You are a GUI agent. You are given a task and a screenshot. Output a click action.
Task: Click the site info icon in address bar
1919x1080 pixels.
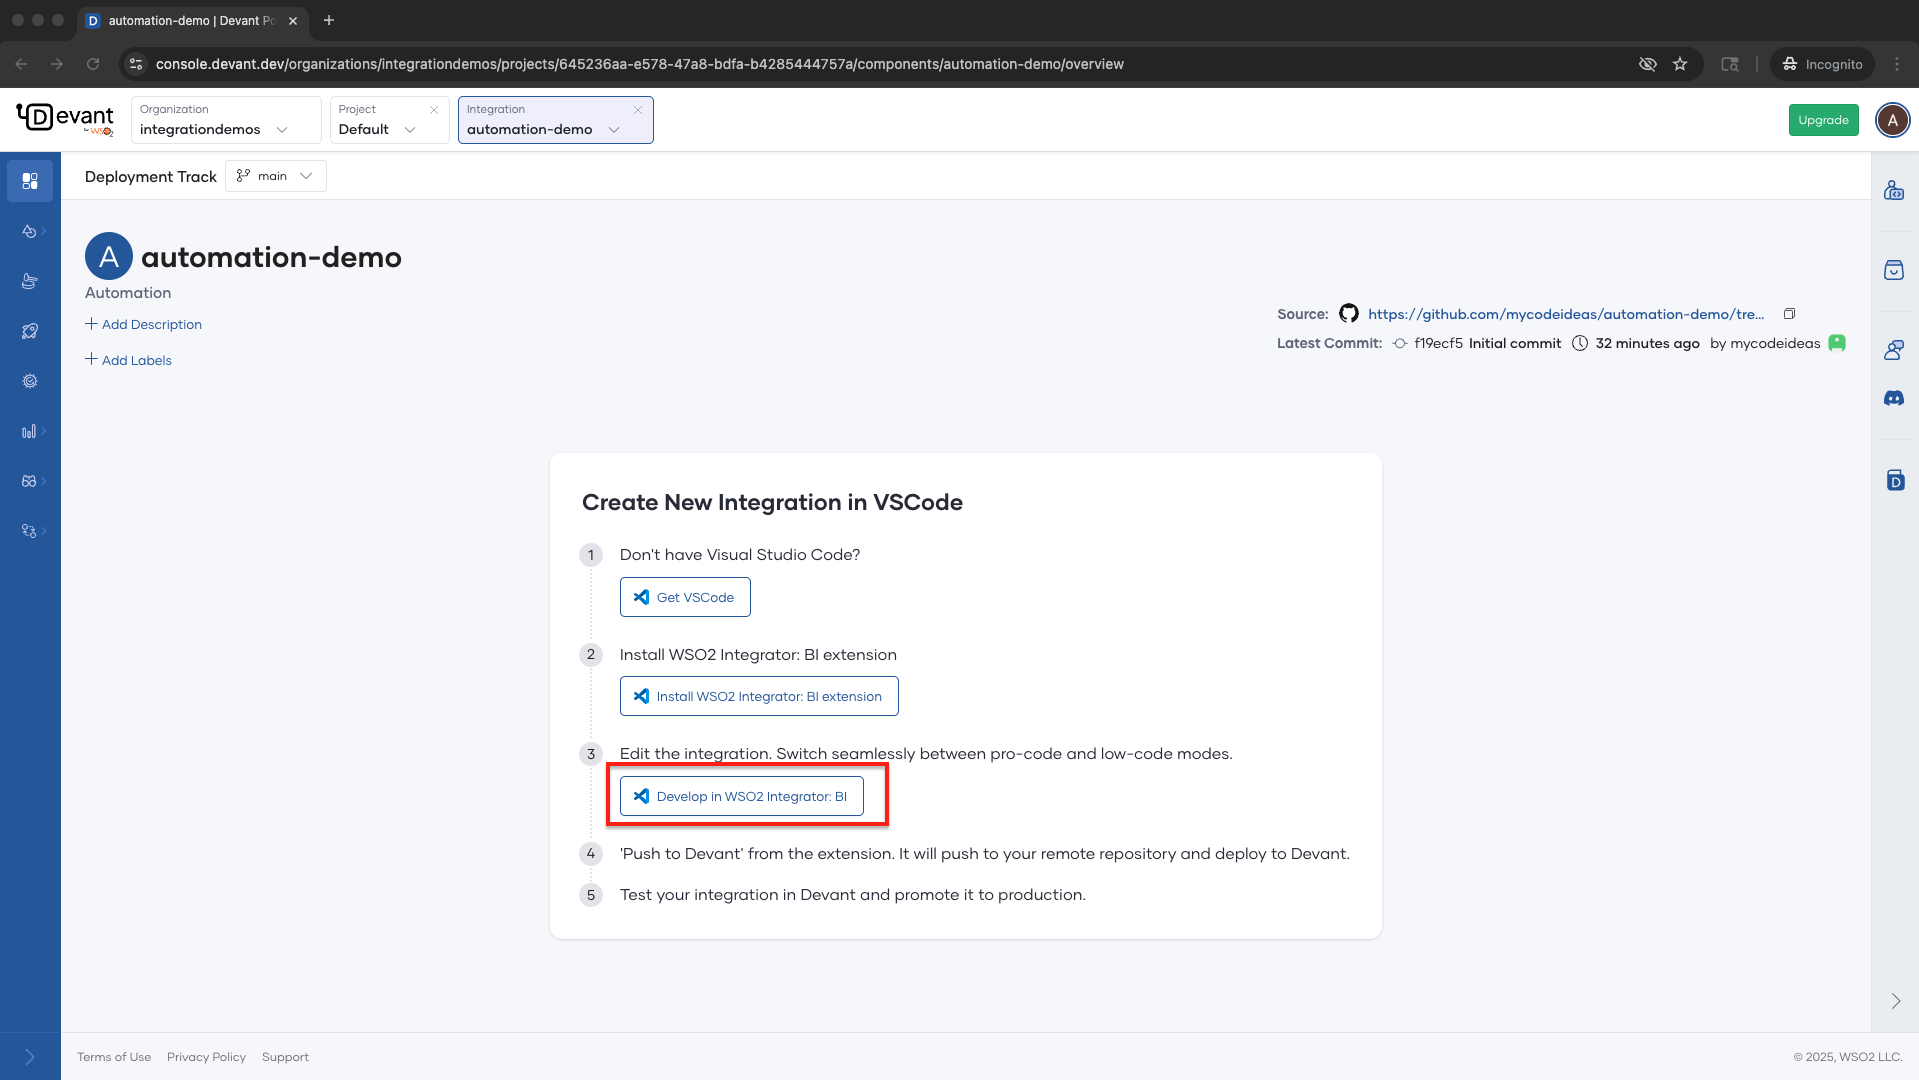pos(136,64)
